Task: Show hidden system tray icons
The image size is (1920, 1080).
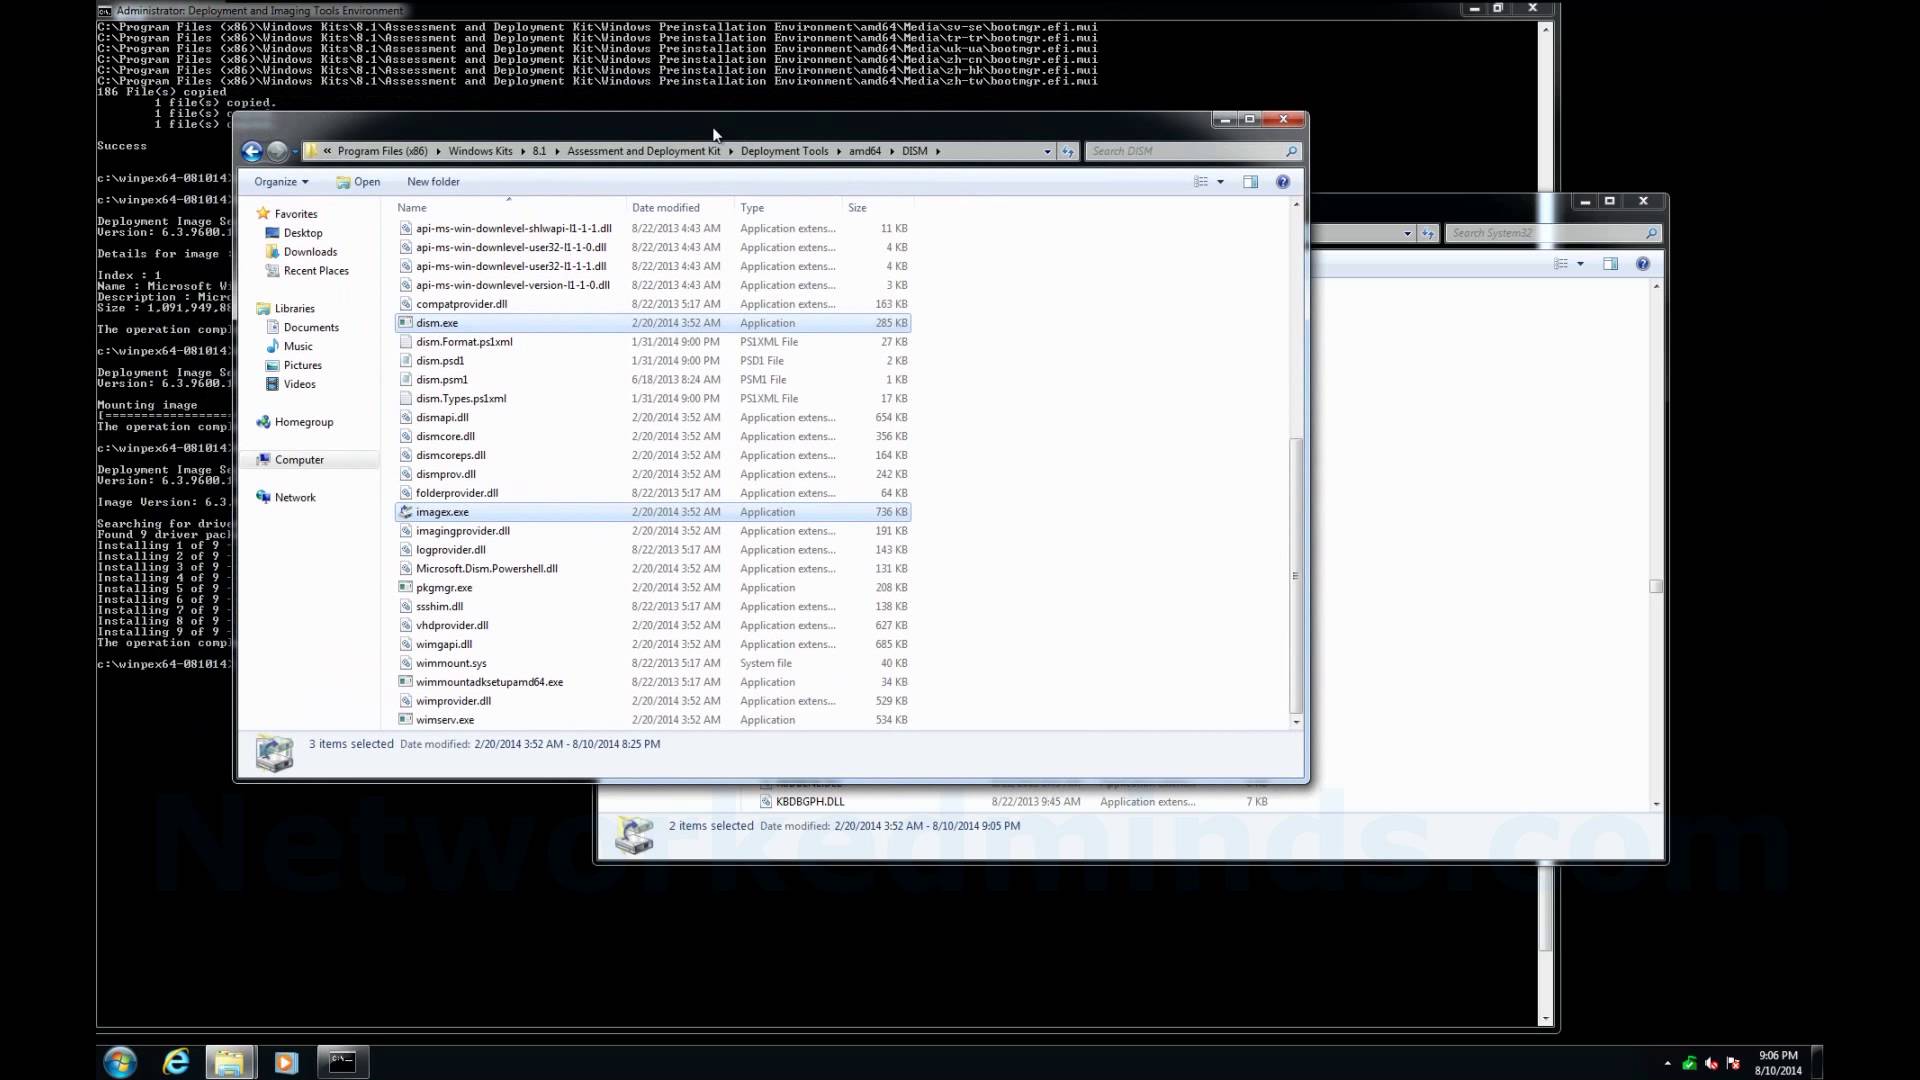Action: click(1667, 1063)
